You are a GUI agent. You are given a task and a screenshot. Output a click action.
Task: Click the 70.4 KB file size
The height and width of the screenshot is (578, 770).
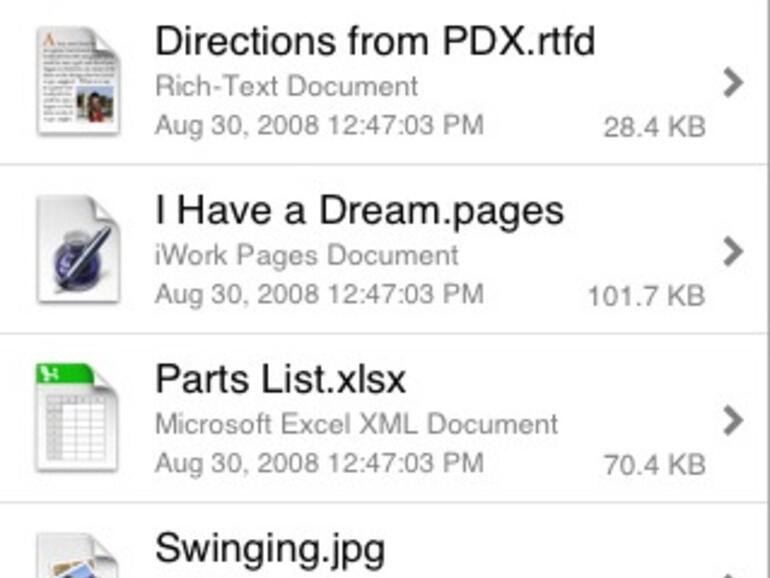tap(654, 465)
